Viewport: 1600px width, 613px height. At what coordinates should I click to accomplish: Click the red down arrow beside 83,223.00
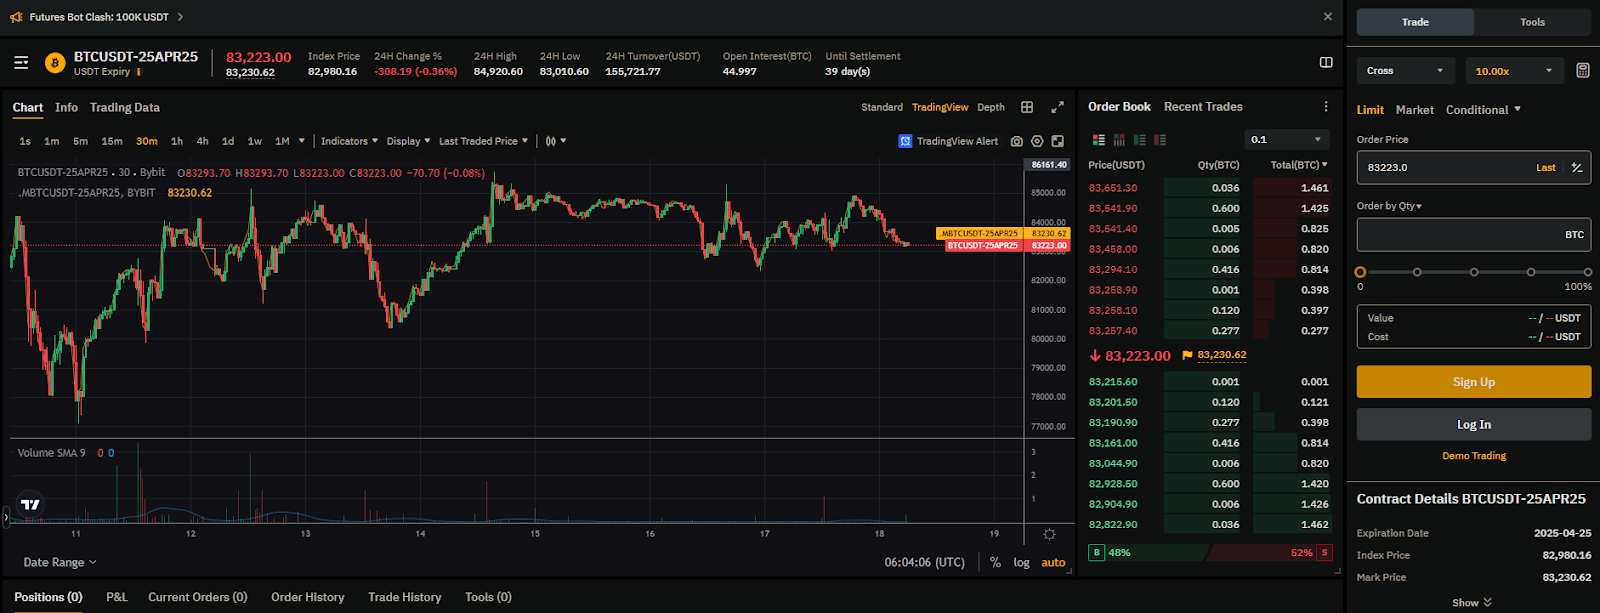pos(1095,355)
